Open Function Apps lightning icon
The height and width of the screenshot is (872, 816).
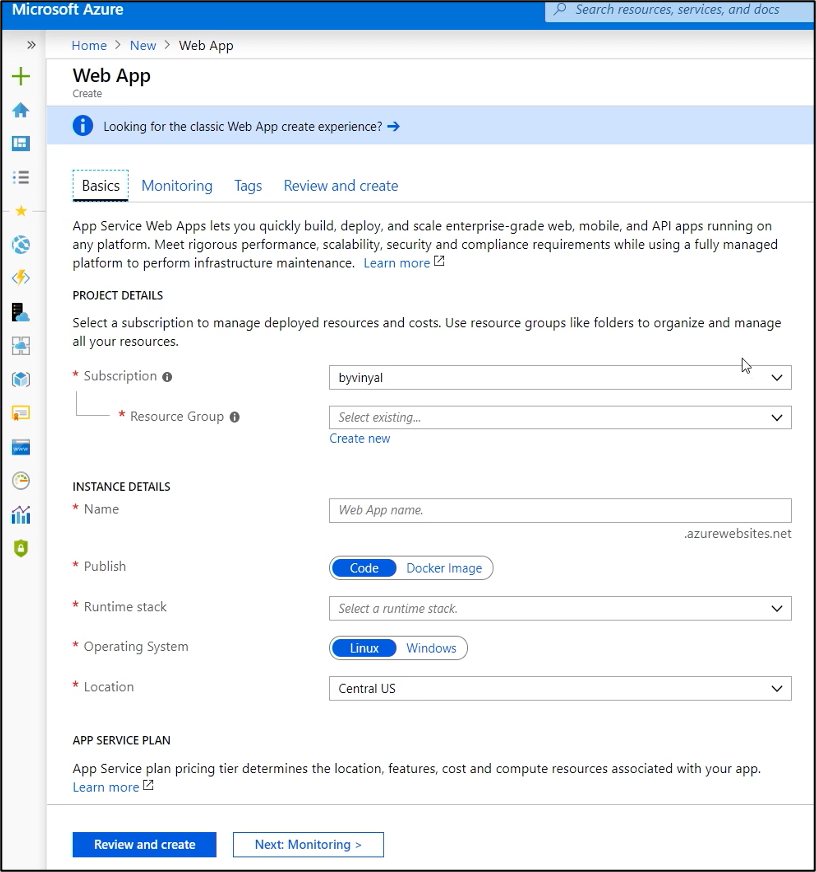click(x=20, y=278)
